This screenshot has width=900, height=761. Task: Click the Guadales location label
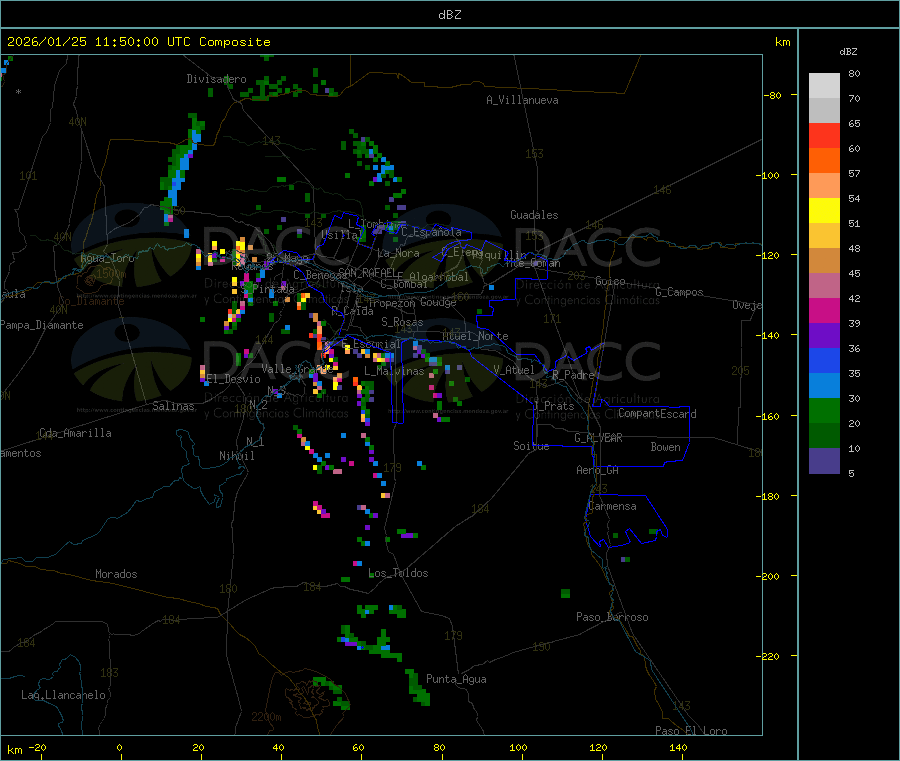coord(534,215)
